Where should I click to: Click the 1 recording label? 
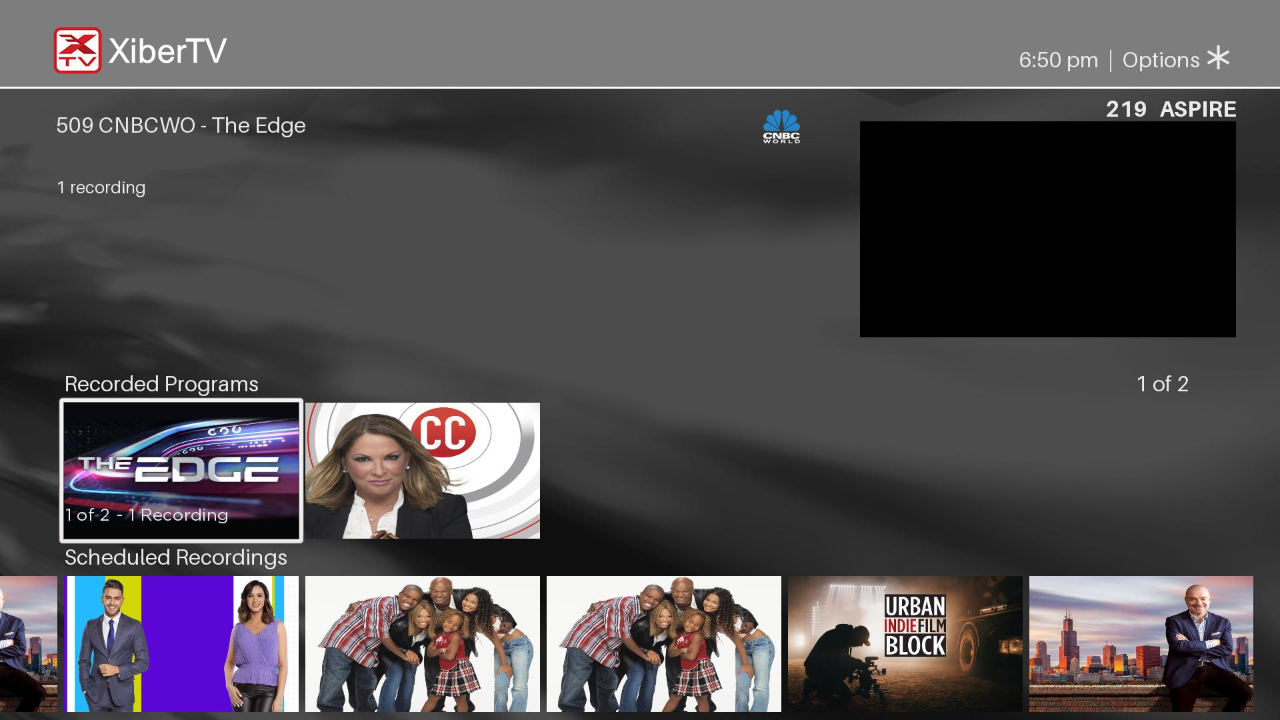click(x=101, y=187)
